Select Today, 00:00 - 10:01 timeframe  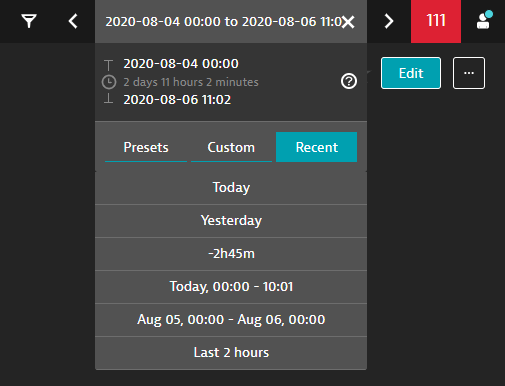pyautogui.click(x=231, y=287)
